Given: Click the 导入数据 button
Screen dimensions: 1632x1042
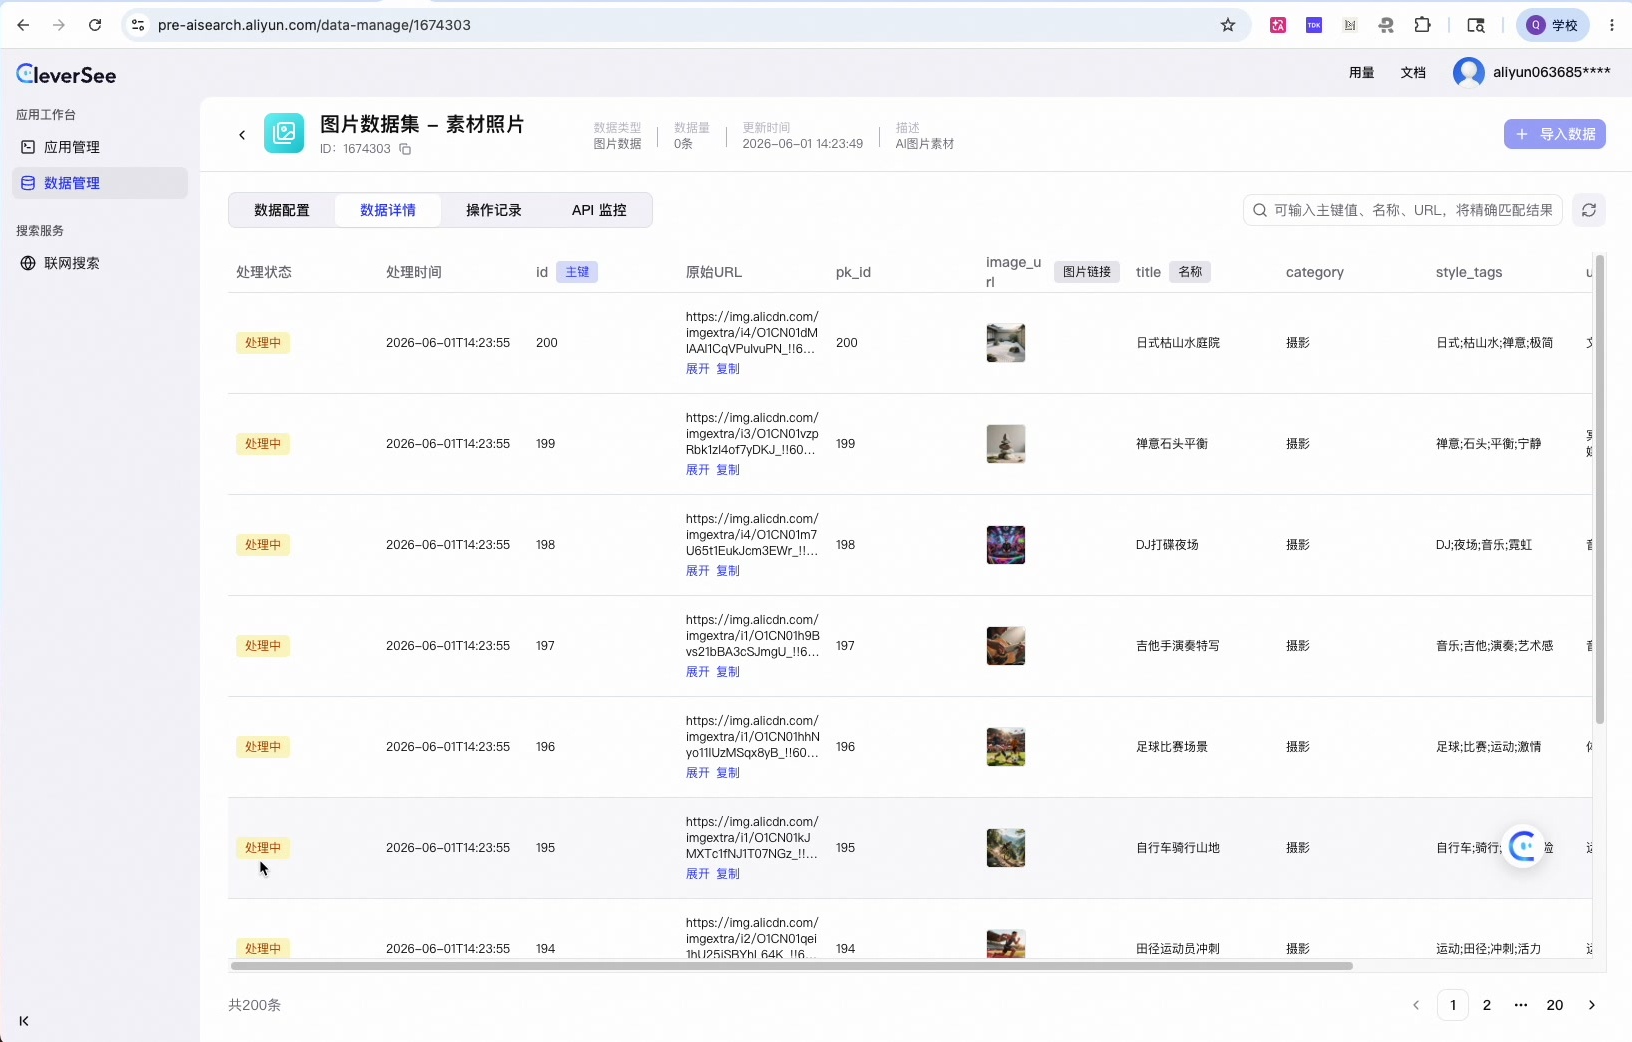Looking at the screenshot, I should tap(1554, 134).
